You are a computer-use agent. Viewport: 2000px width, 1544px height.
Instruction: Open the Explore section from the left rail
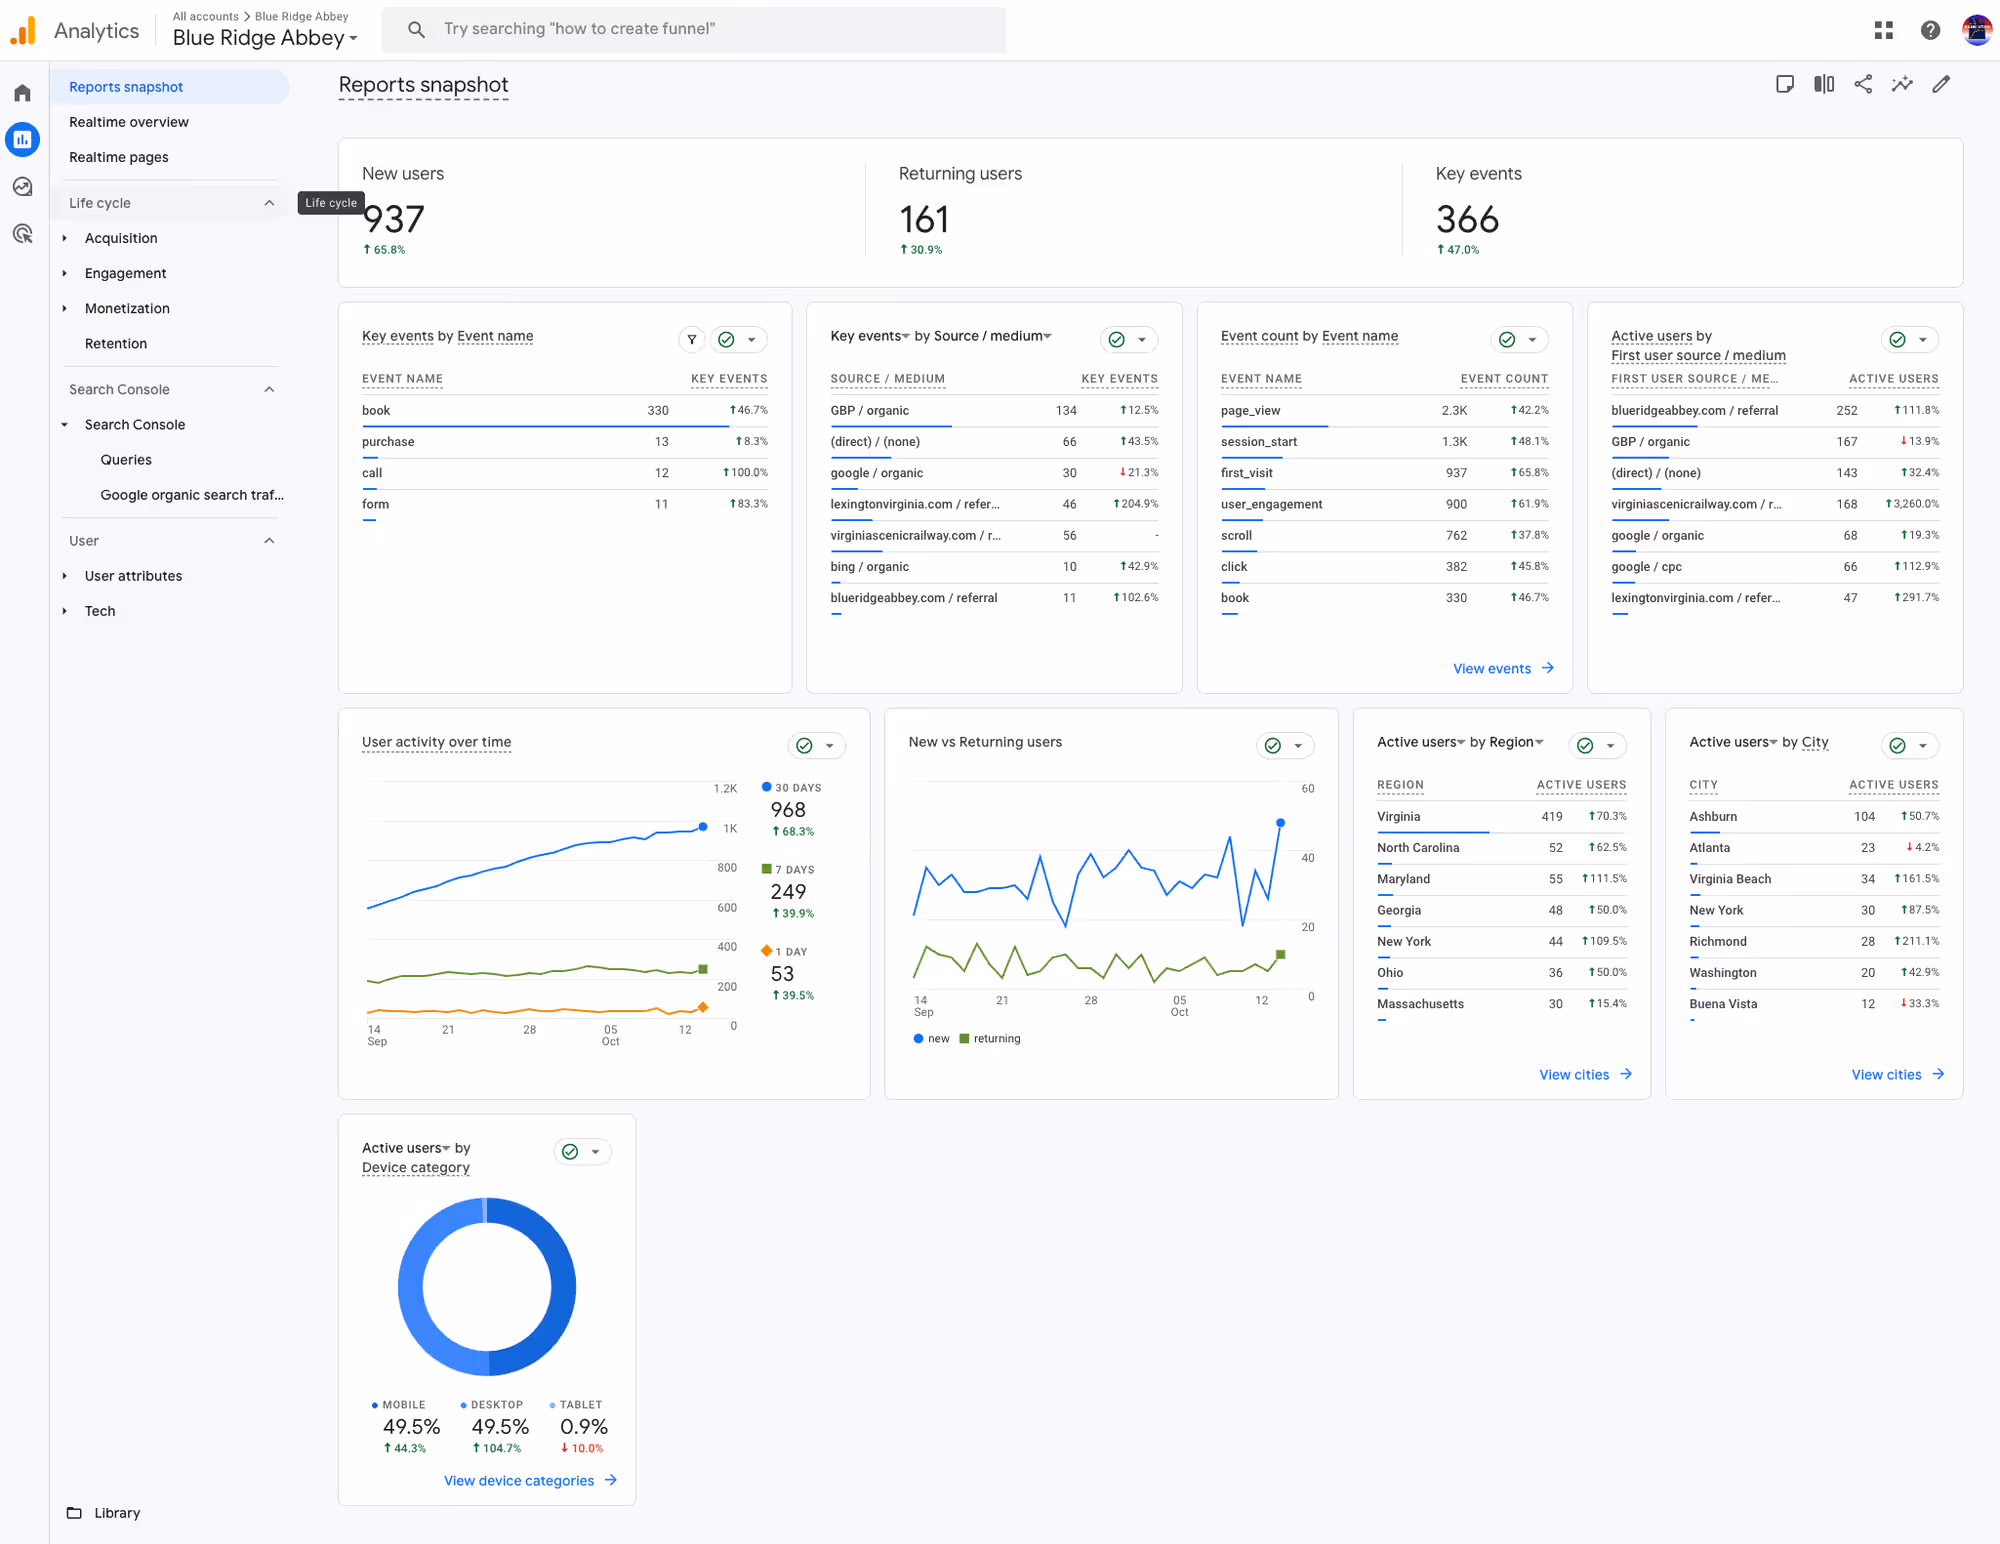point(22,186)
